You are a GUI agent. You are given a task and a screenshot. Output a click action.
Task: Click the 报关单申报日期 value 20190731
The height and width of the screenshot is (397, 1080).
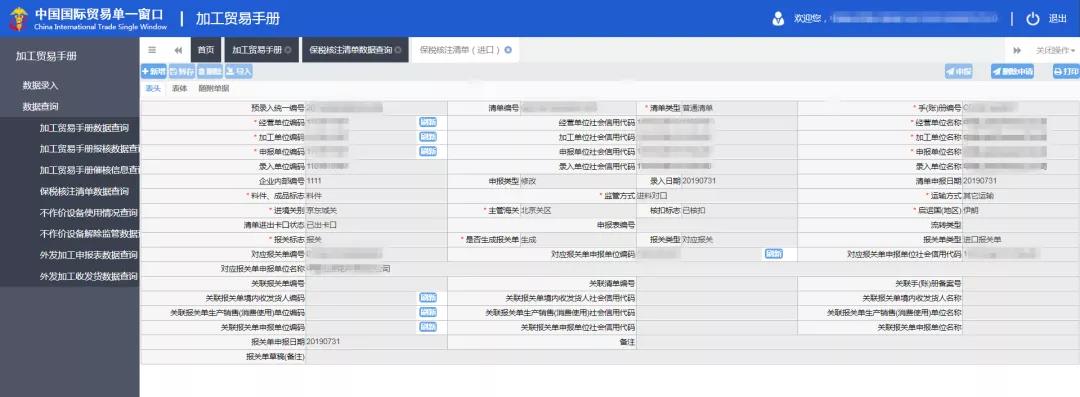tap(323, 342)
